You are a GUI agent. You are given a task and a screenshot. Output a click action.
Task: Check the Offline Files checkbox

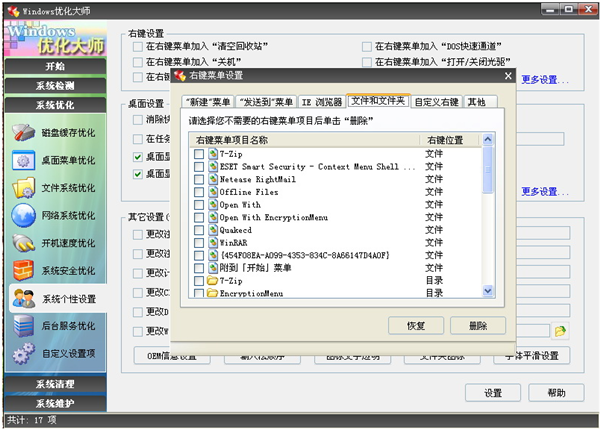click(199, 192)
